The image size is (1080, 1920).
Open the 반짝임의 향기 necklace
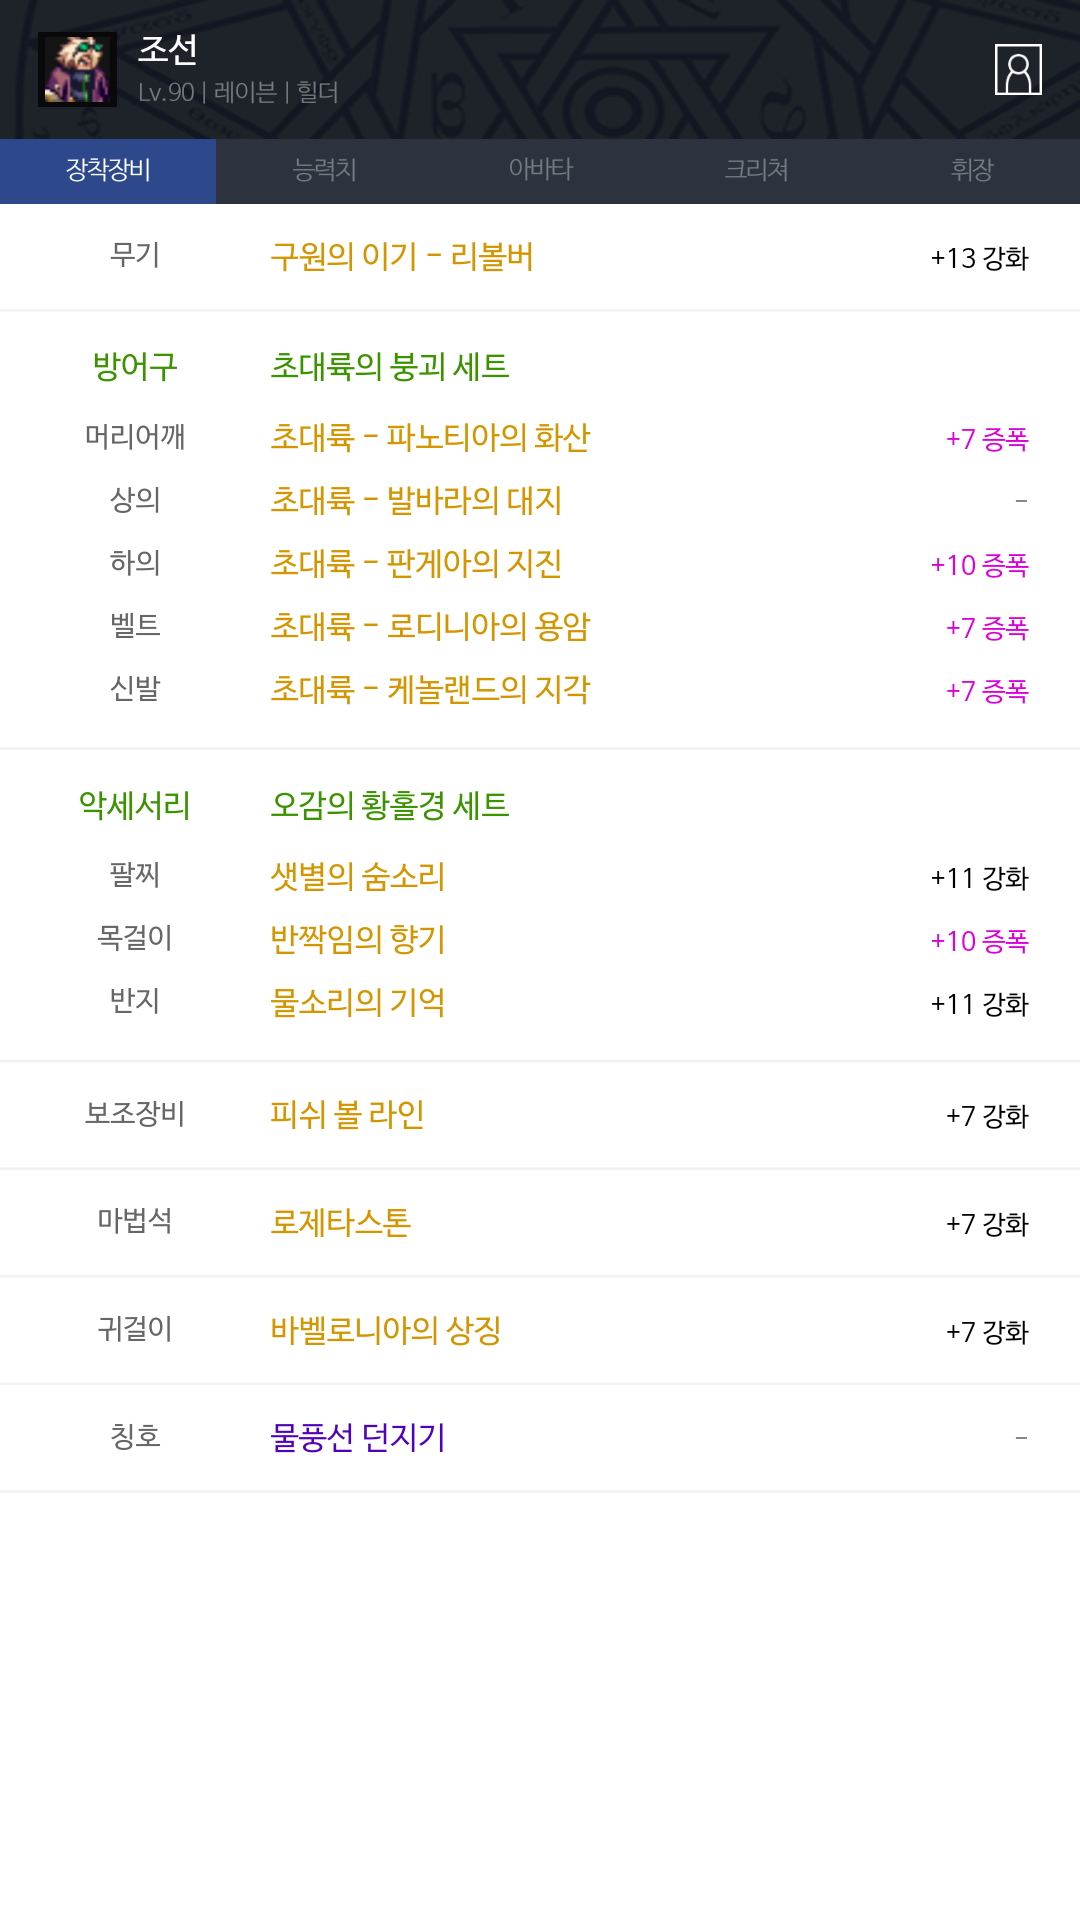click(358, 940)
